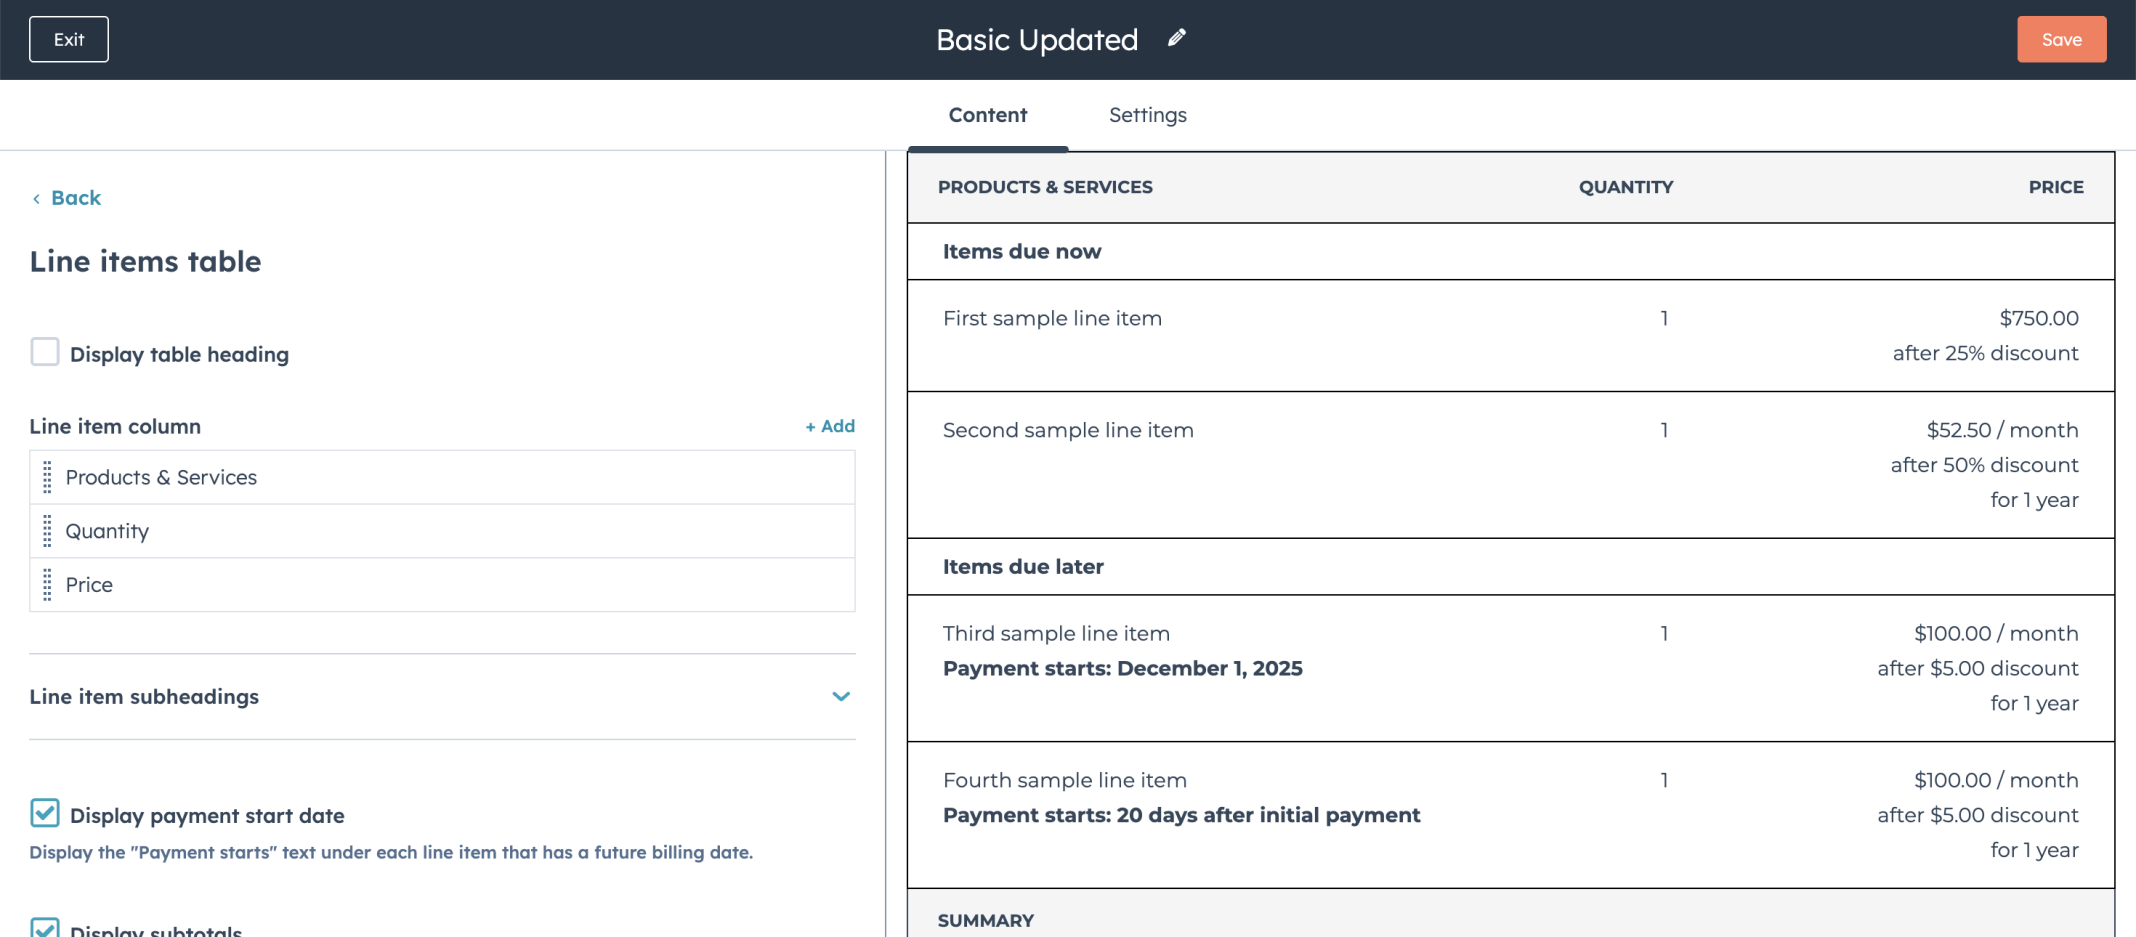Click Payment starts: 20 days after initial payment
Image resolution: width=2136 pixels, height=937 pixels.
[x=1181, y=815]
